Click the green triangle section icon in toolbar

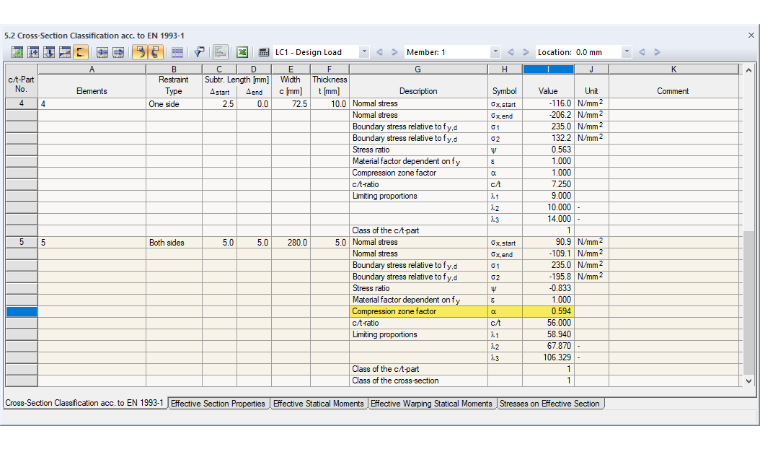pos(17,52)
